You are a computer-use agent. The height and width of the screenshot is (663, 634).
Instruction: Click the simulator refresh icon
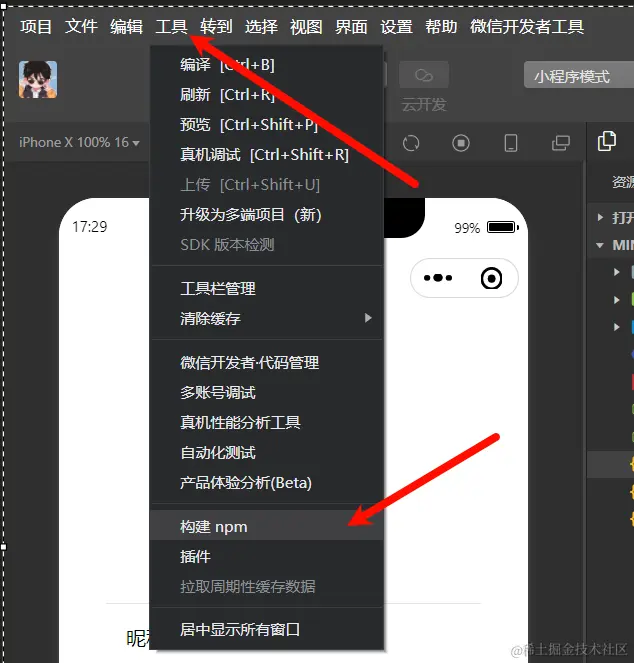pyautogui.click(x=411, y=143)
